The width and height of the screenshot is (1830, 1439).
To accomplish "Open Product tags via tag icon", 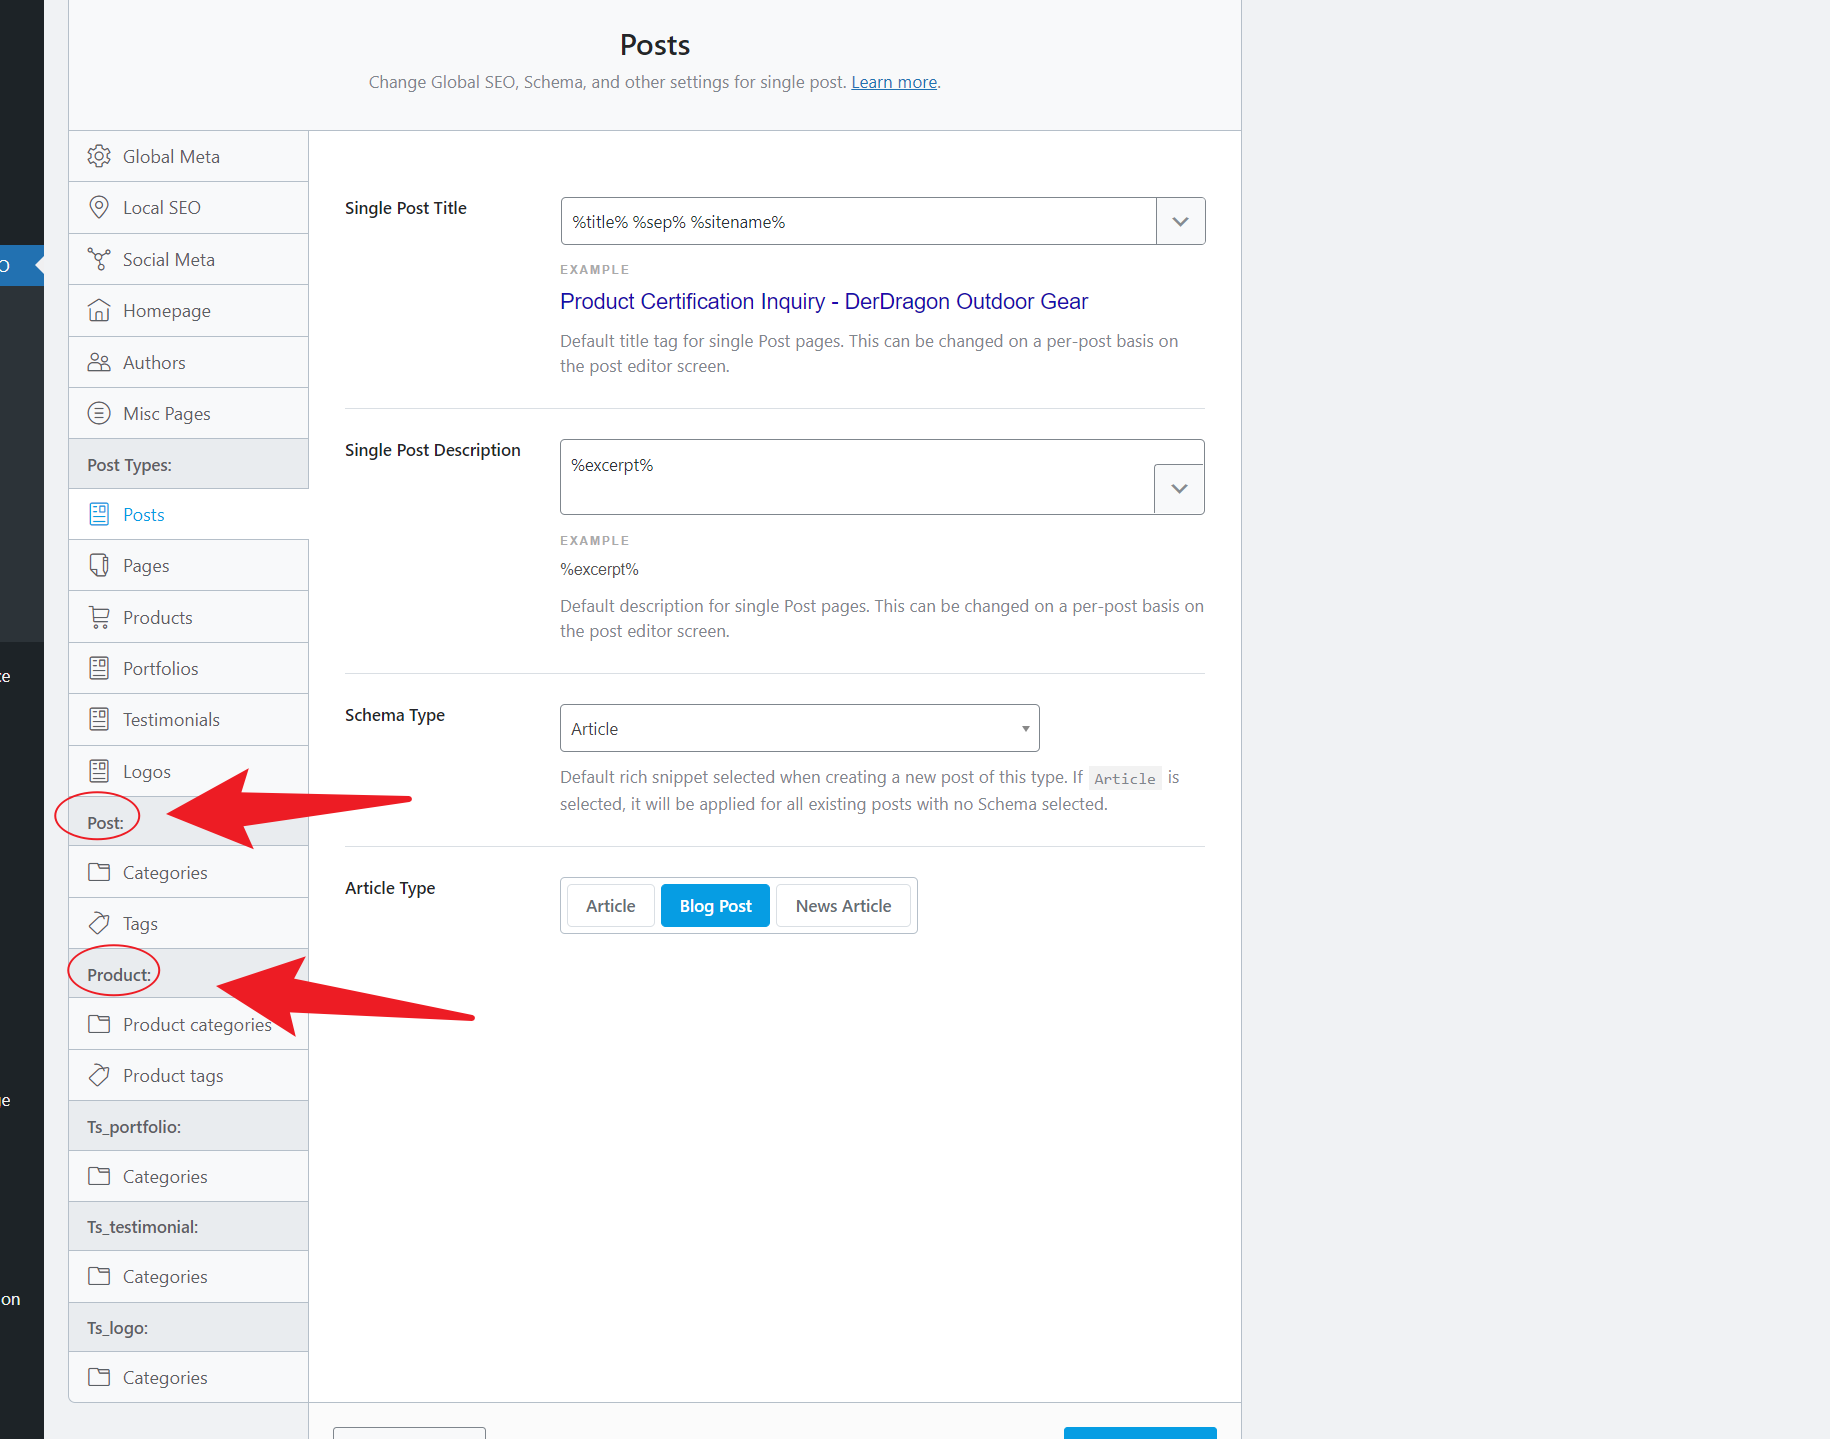I will point(99,1075).
